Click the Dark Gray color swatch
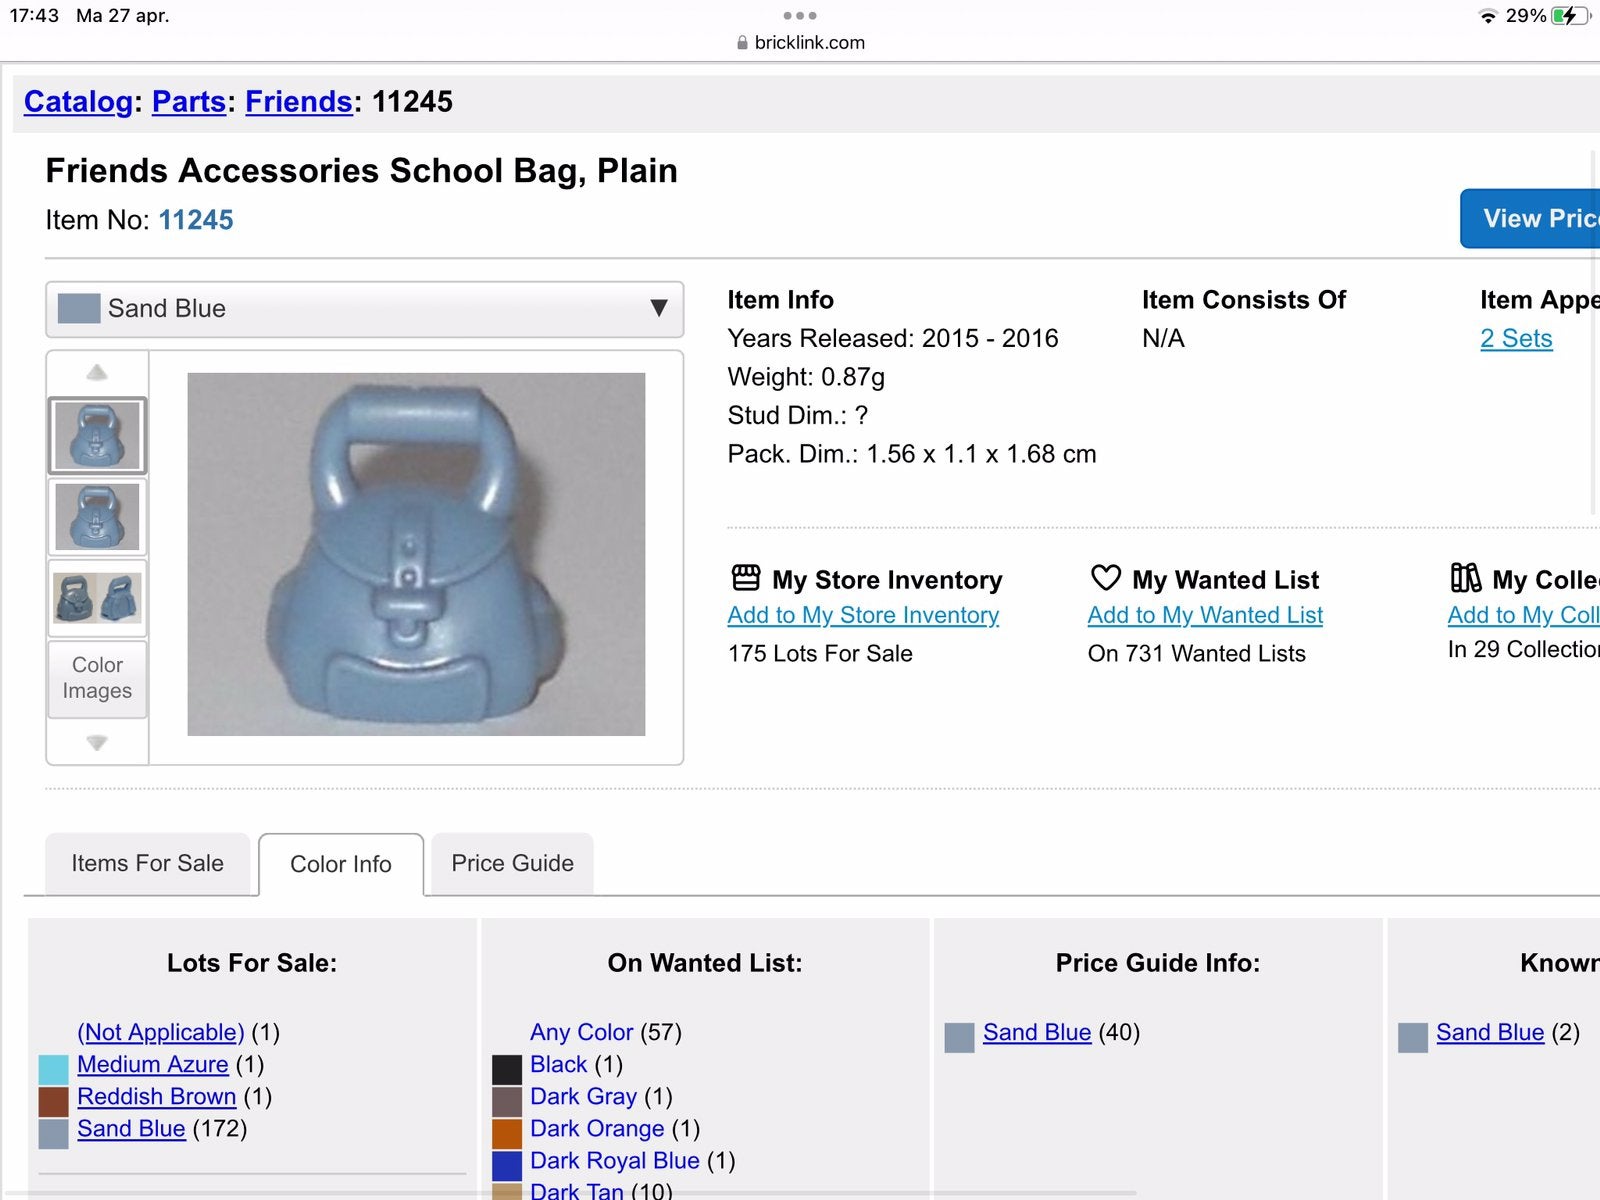This screenshot has height=1200, width=1600. [x=507, y=1102]
